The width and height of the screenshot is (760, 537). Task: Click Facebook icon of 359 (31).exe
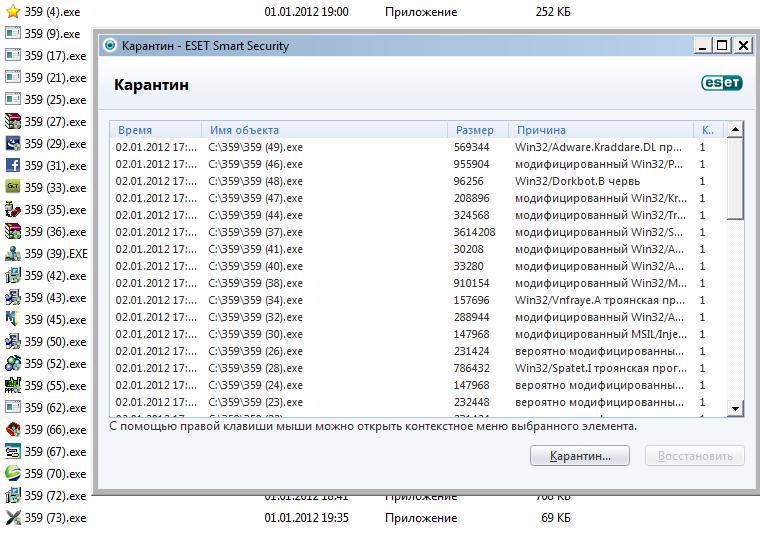click(x=13, y=165)
